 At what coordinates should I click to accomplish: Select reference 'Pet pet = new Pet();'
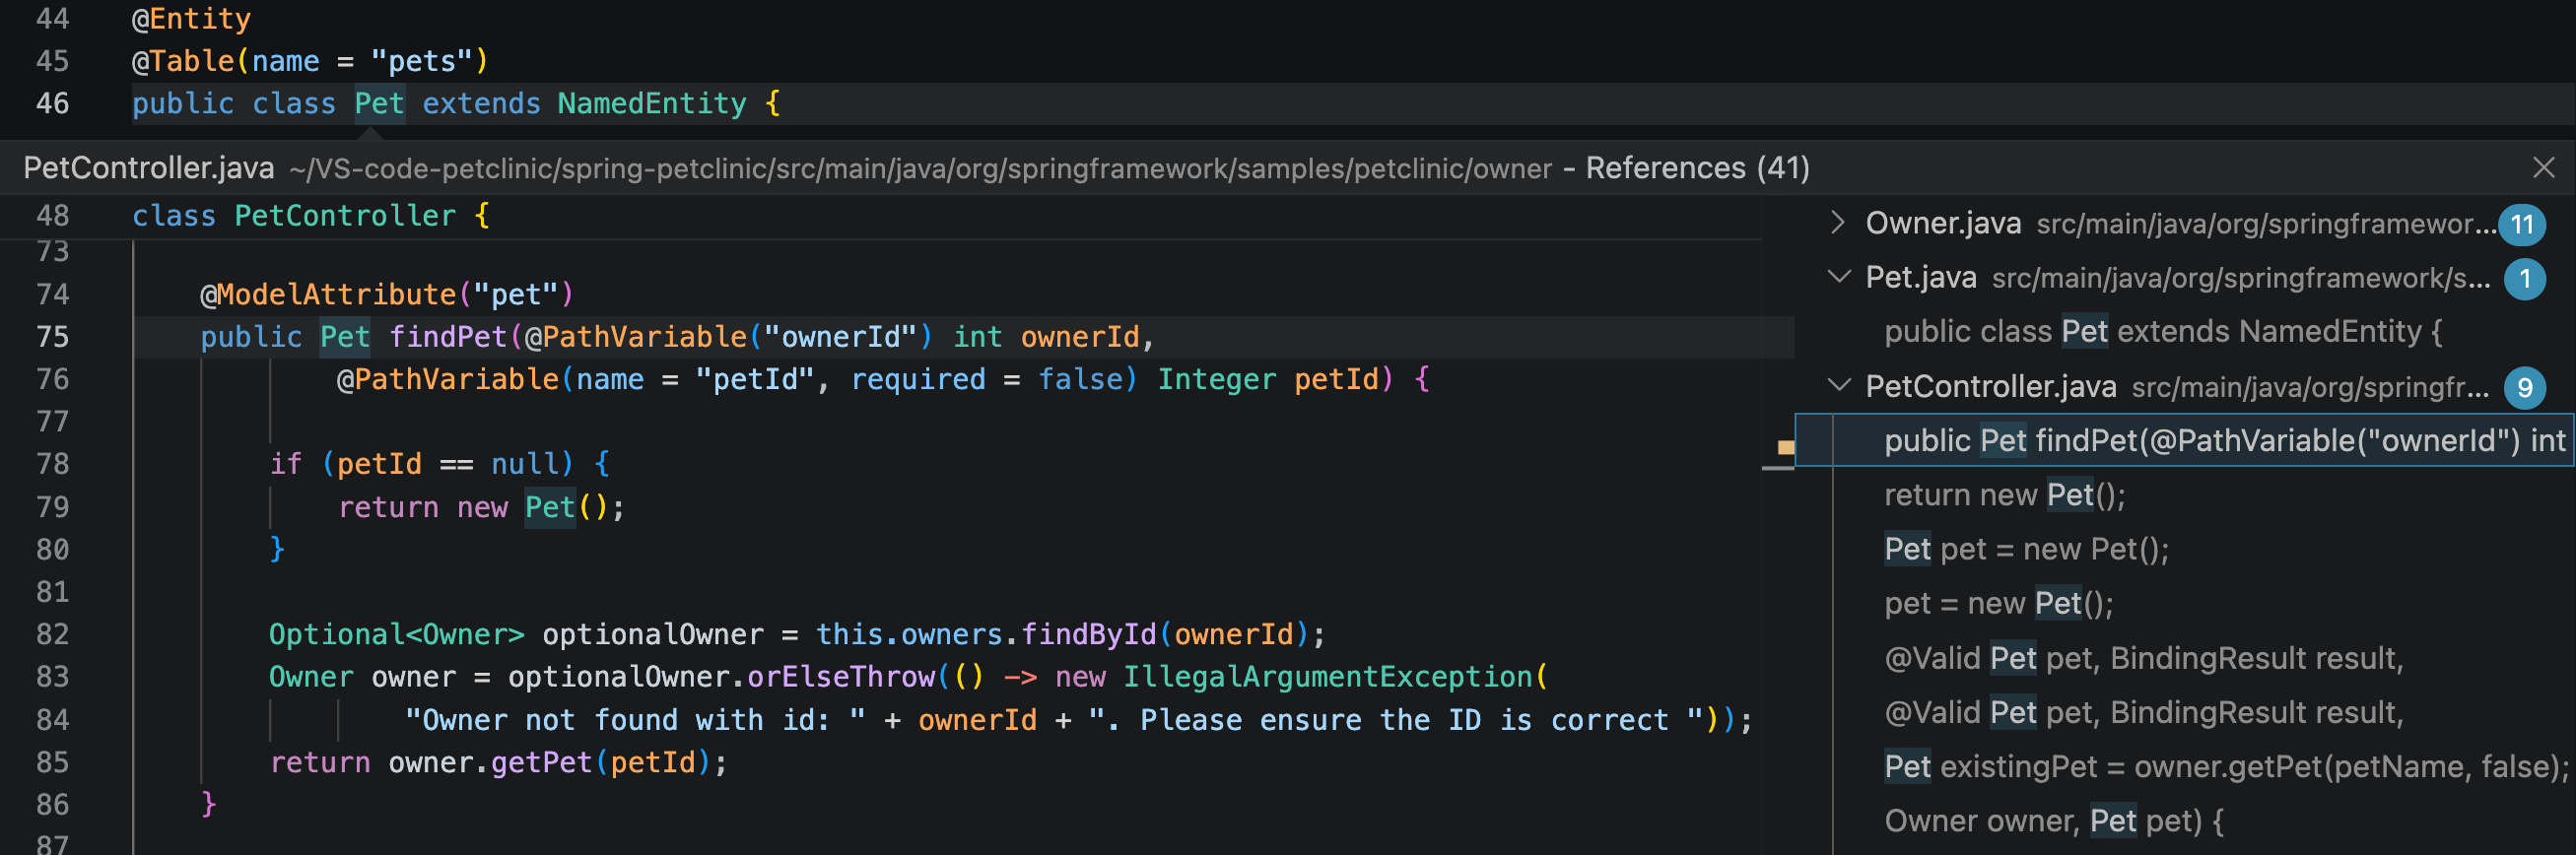(x=2026, y=549)
